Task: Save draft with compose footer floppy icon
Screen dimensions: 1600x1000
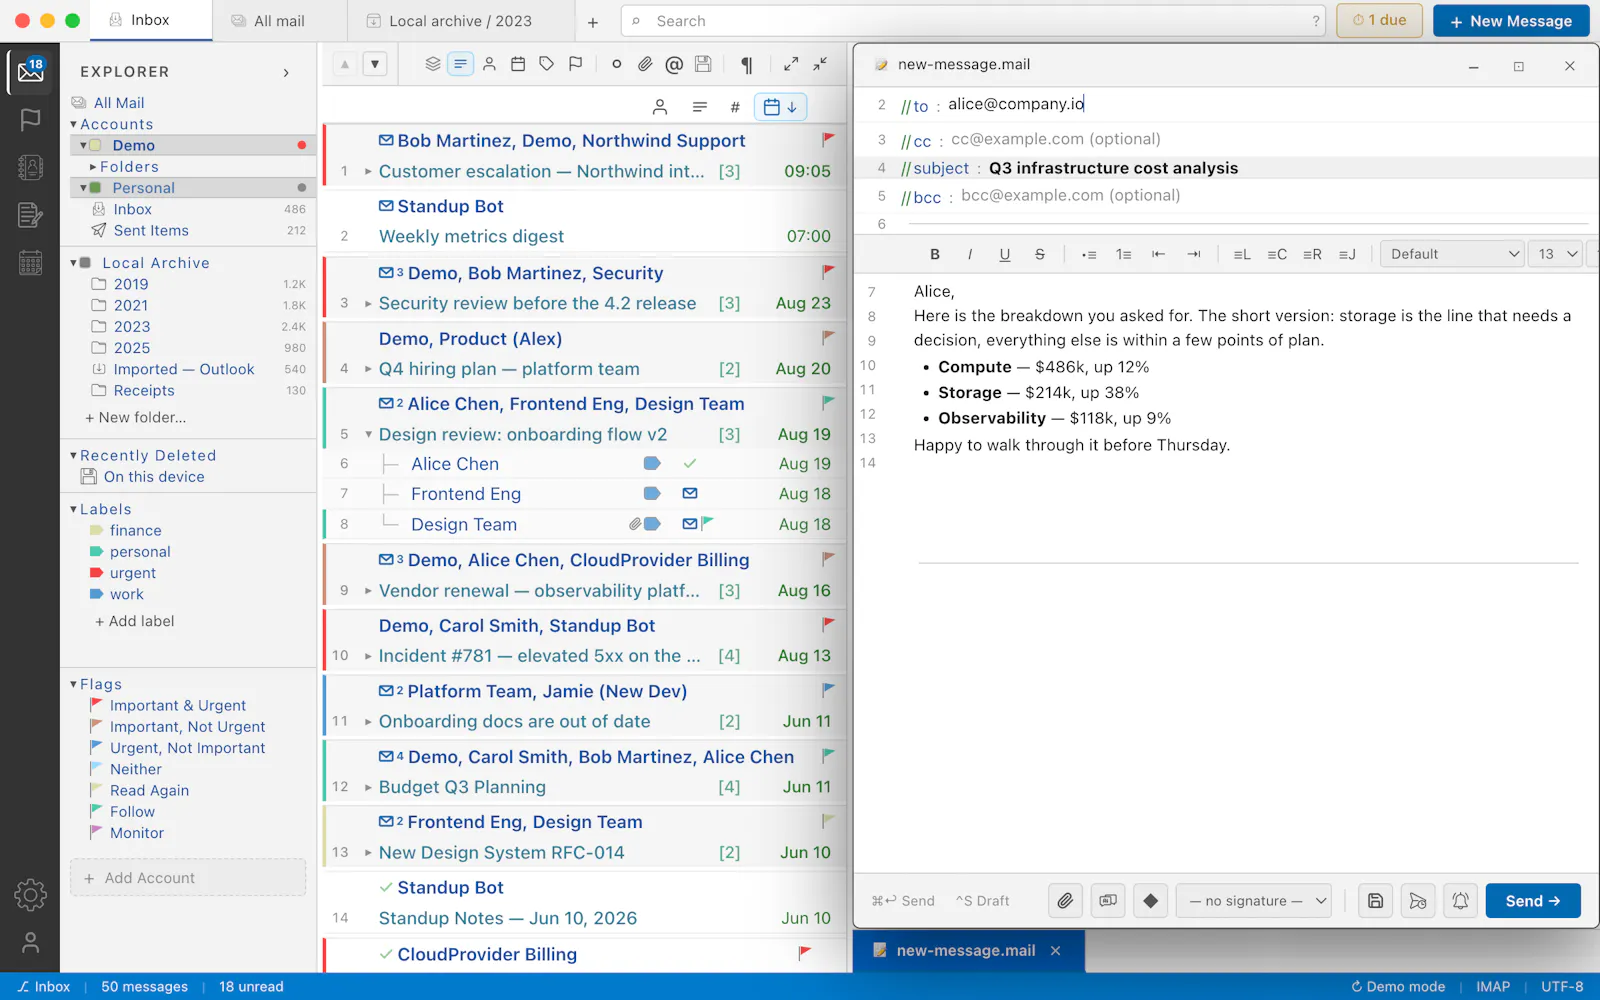Action: pyautogui.click(x=1376, y=901)
